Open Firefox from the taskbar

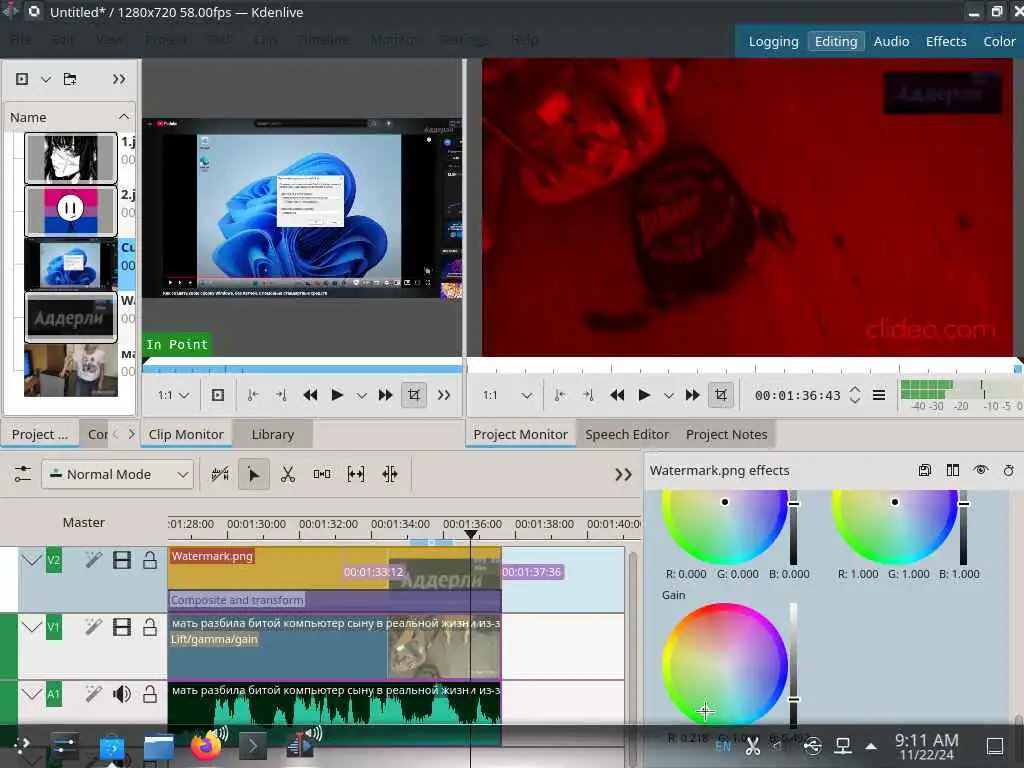tap(206, 746)
